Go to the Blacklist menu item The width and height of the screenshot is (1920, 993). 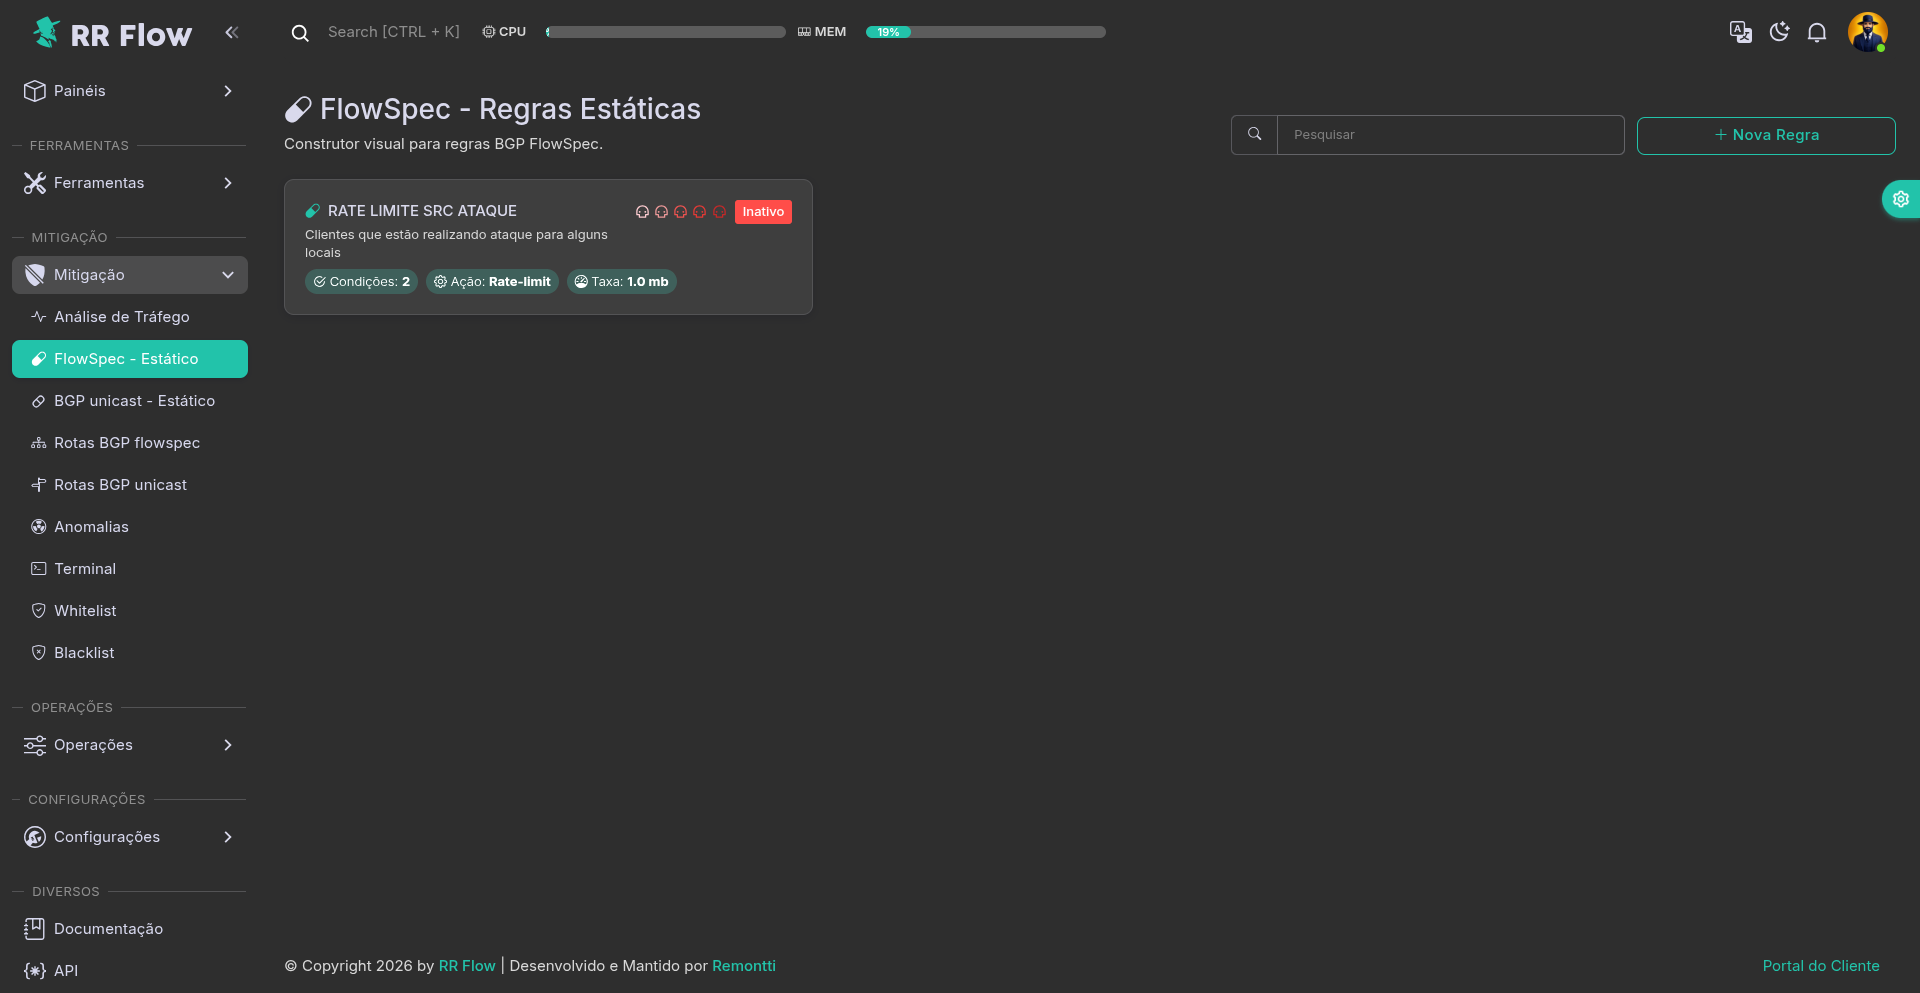84,653
